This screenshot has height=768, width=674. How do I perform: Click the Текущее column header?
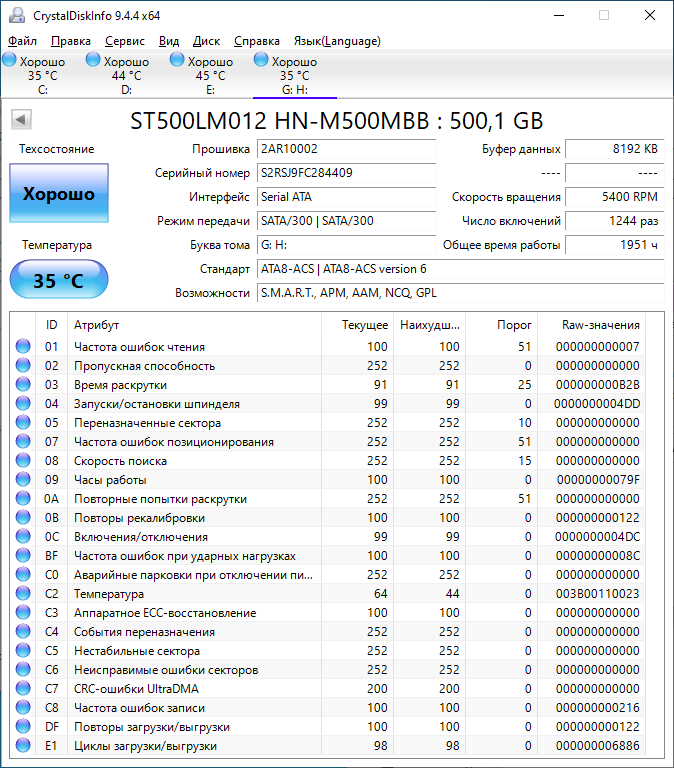click(358, 325)
